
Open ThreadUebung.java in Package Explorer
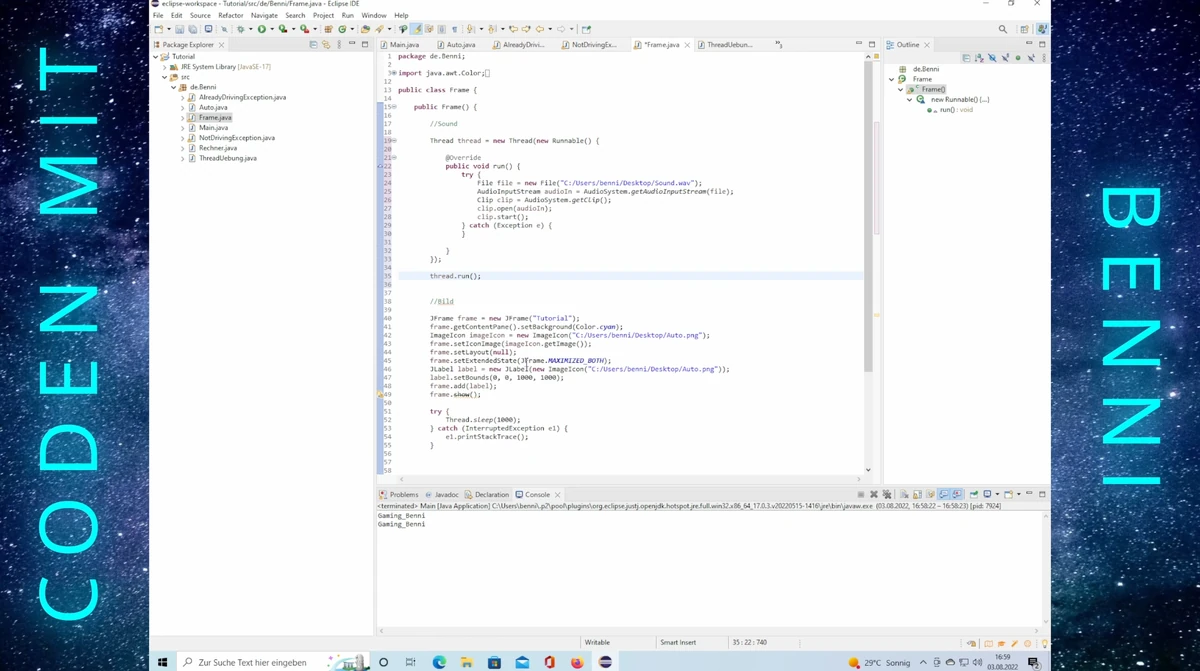tap(227, 158)
